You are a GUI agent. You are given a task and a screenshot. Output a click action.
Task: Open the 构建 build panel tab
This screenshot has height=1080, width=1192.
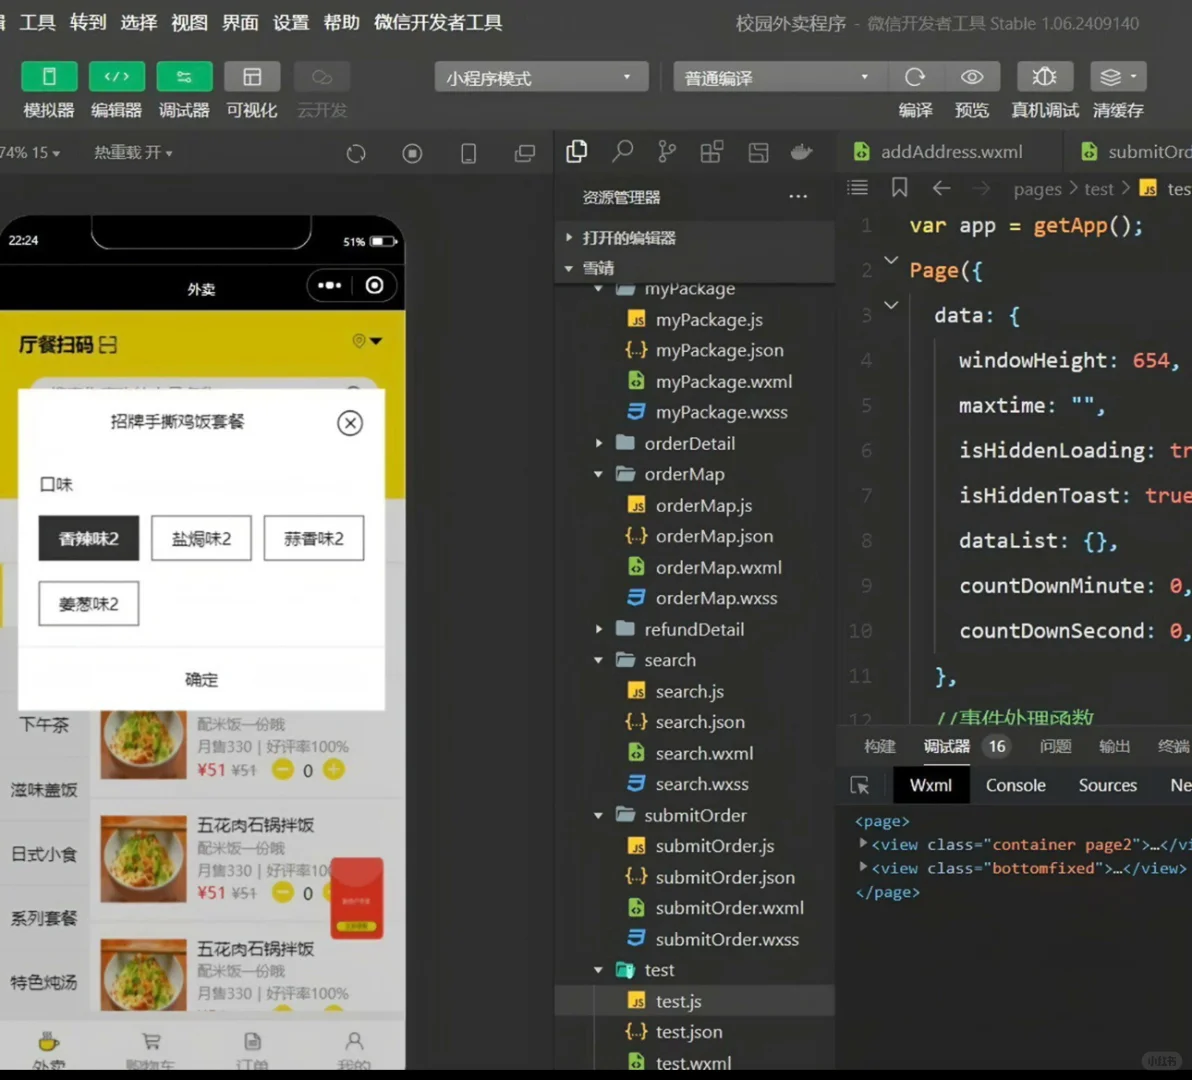point(880,746)
